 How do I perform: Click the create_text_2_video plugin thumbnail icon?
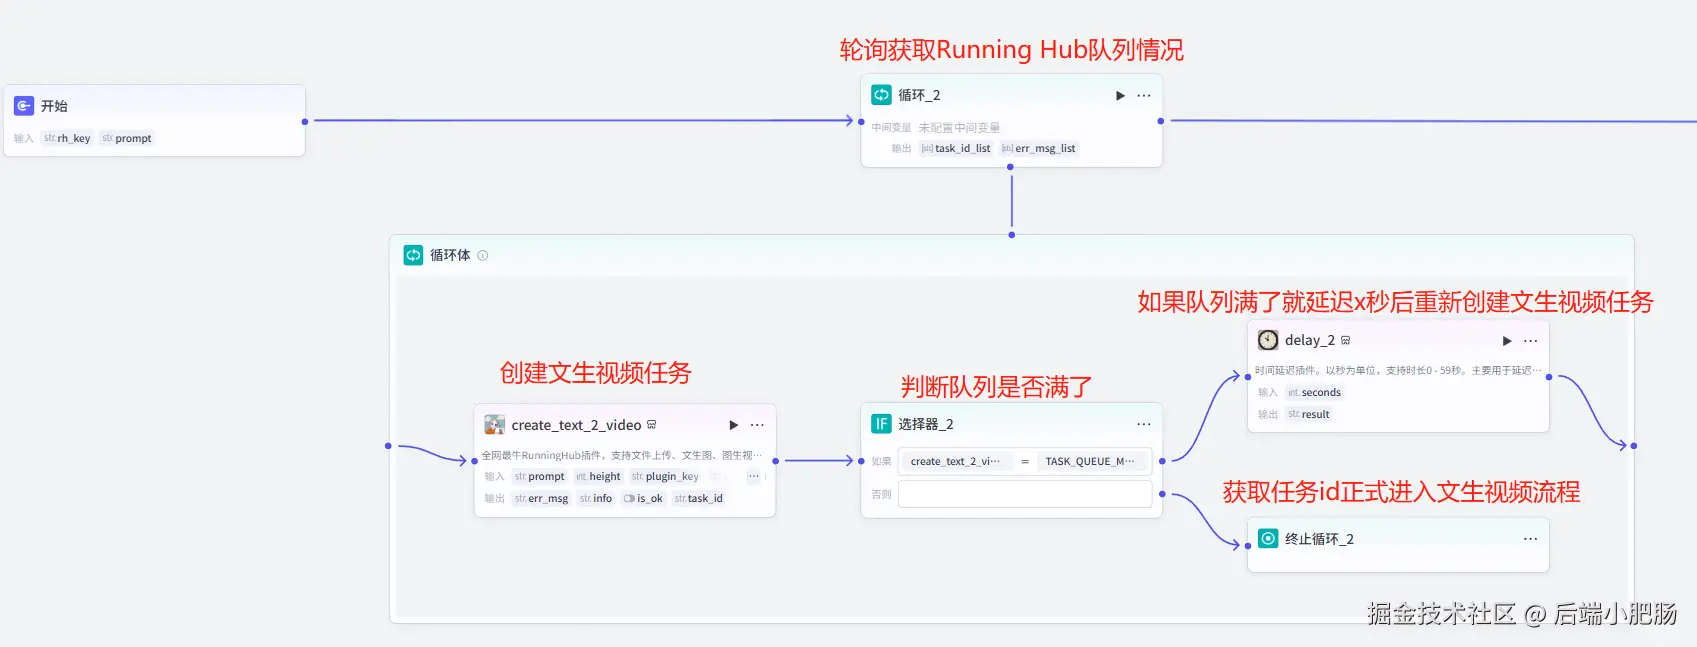(x=494, y=425)
